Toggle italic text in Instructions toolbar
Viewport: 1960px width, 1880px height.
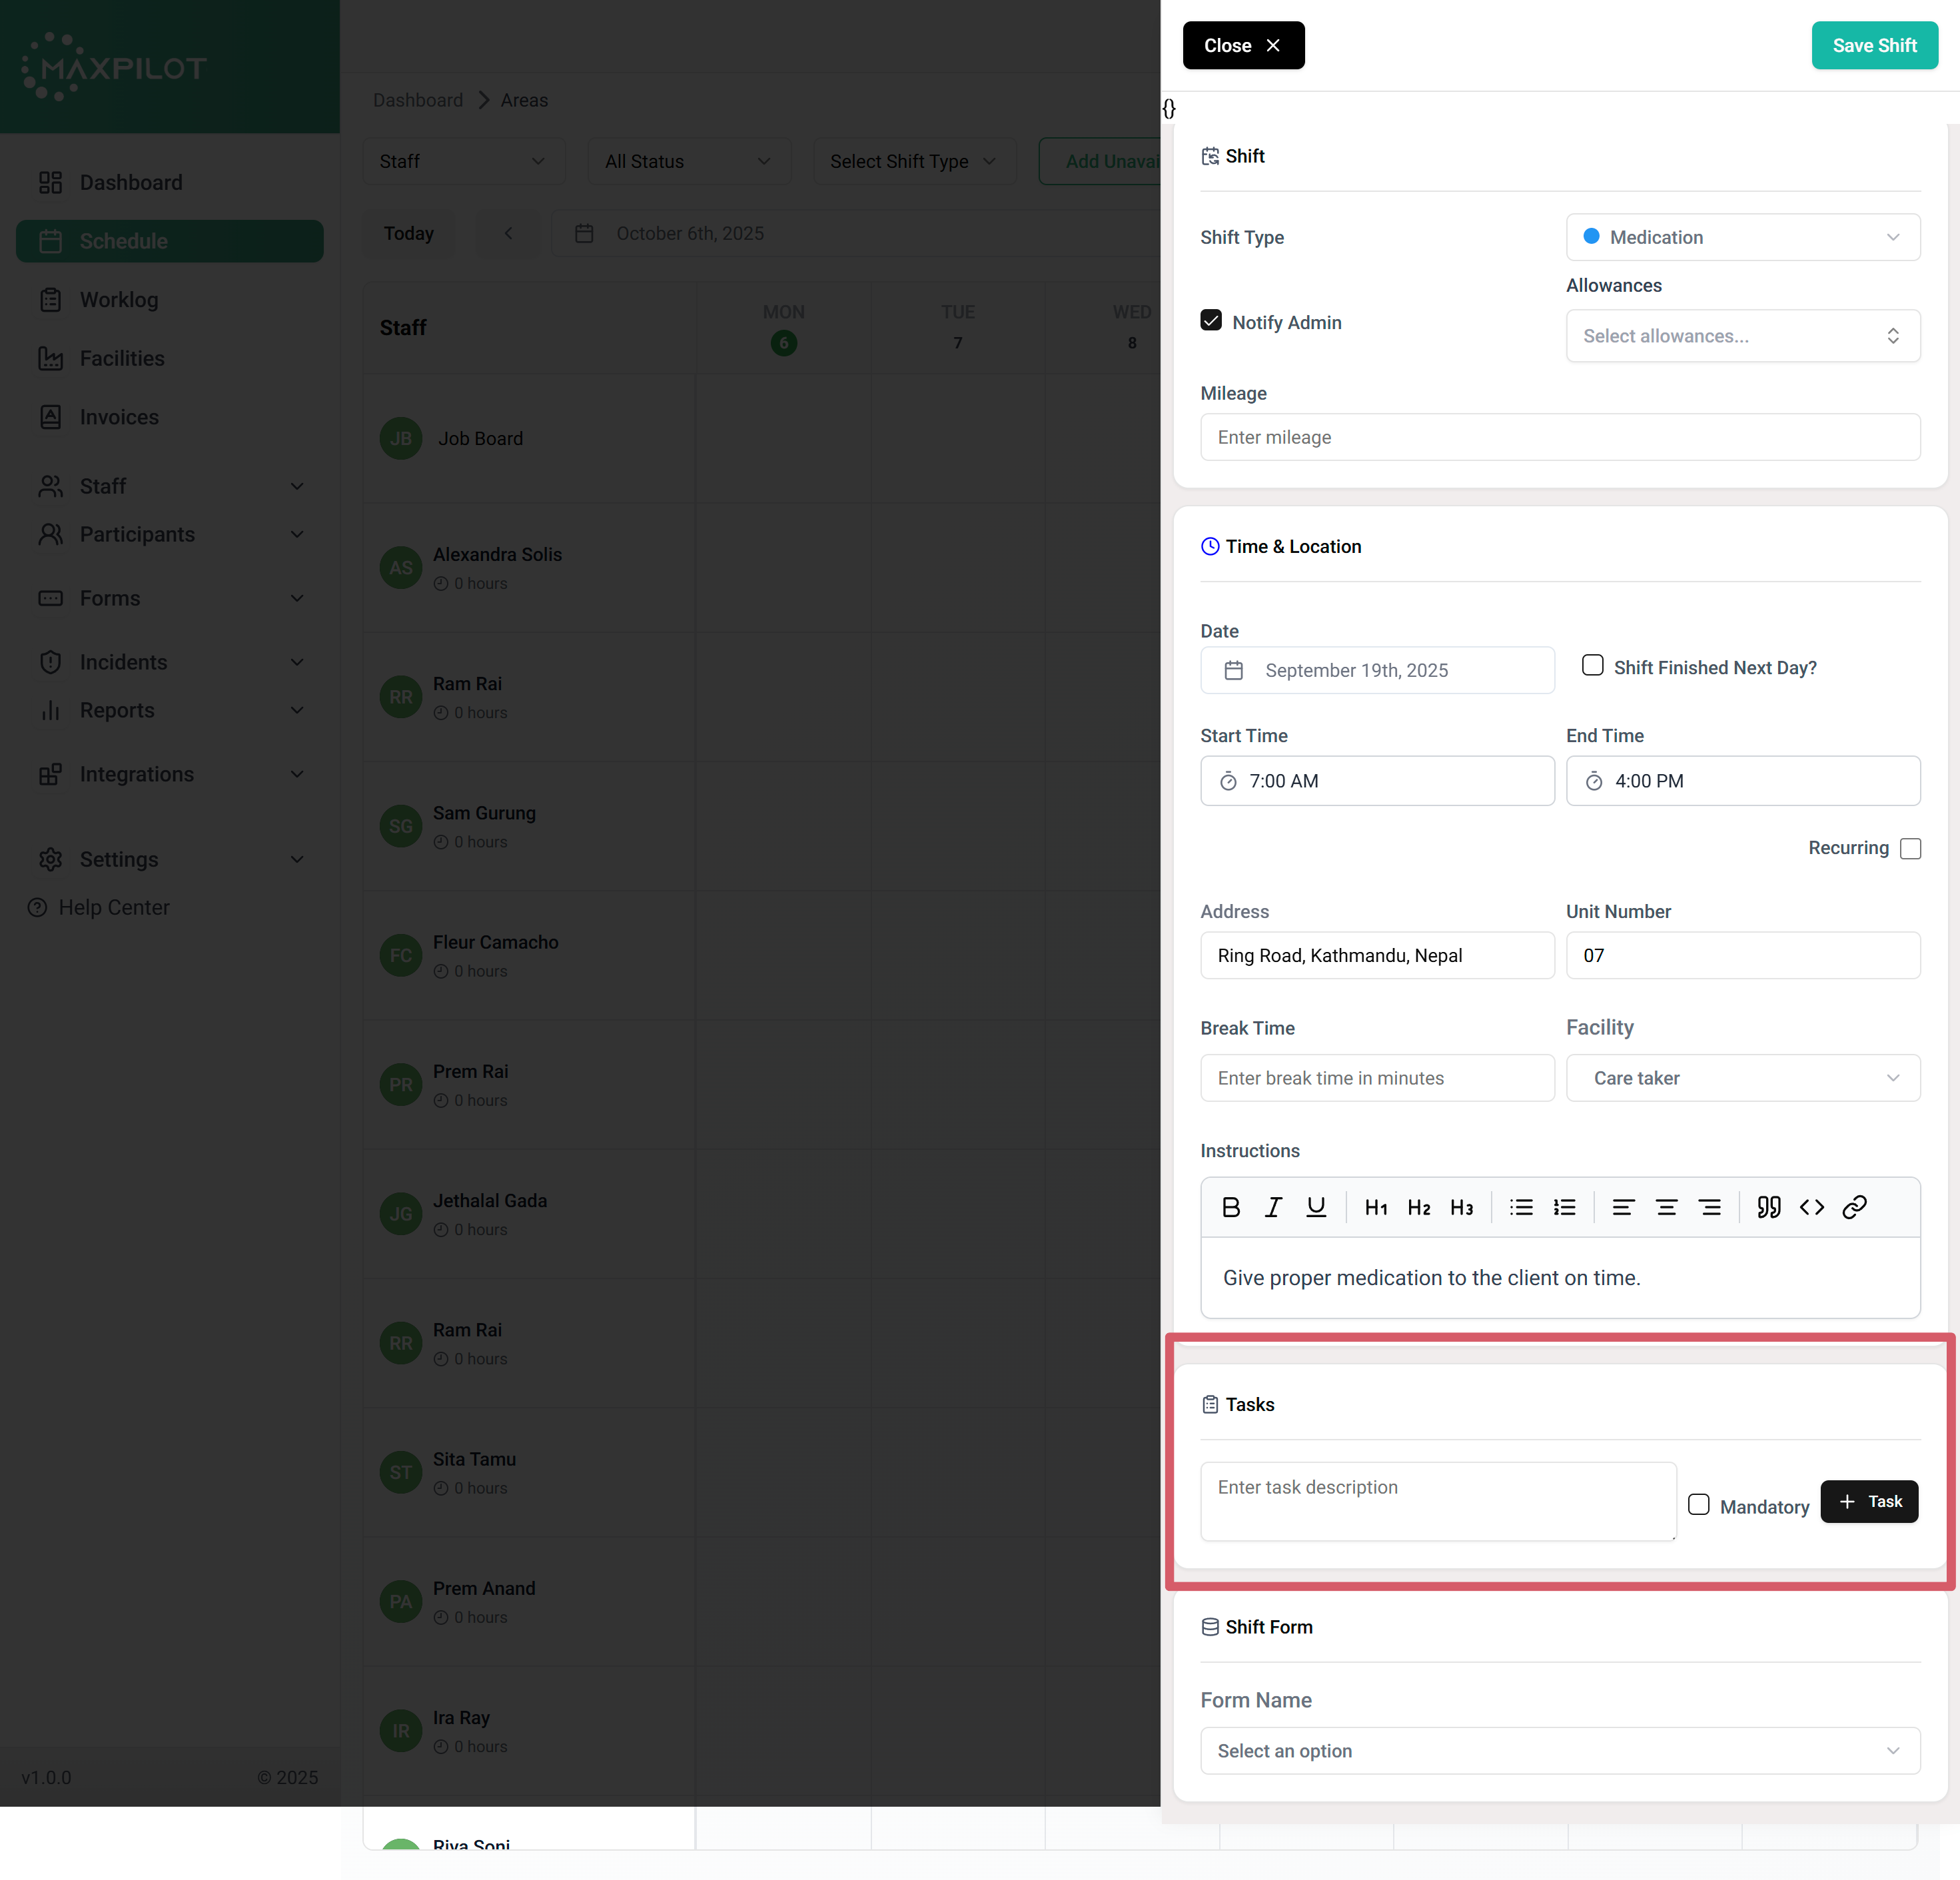click(1273, 1207)
